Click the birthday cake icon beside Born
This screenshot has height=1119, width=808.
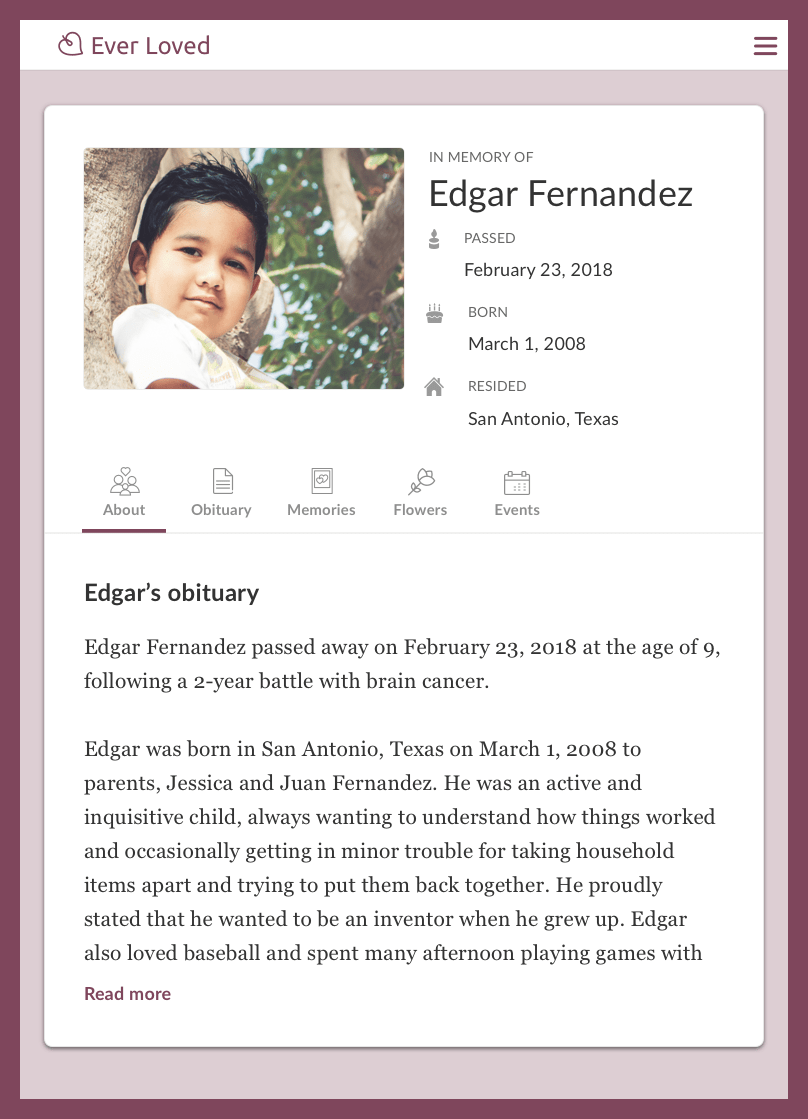[x=434, y=313]
